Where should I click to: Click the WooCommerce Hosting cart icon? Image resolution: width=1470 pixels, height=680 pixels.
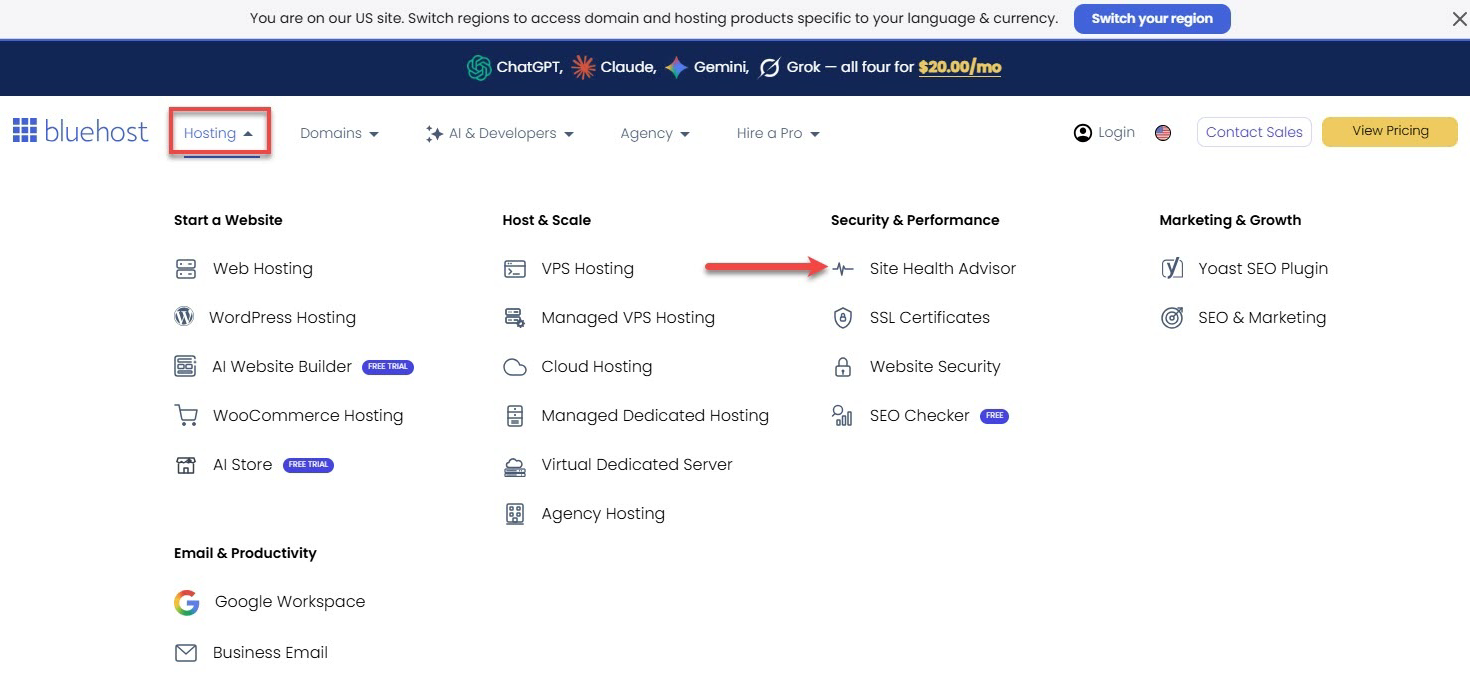pyautogui.click(x=186, y=415)
